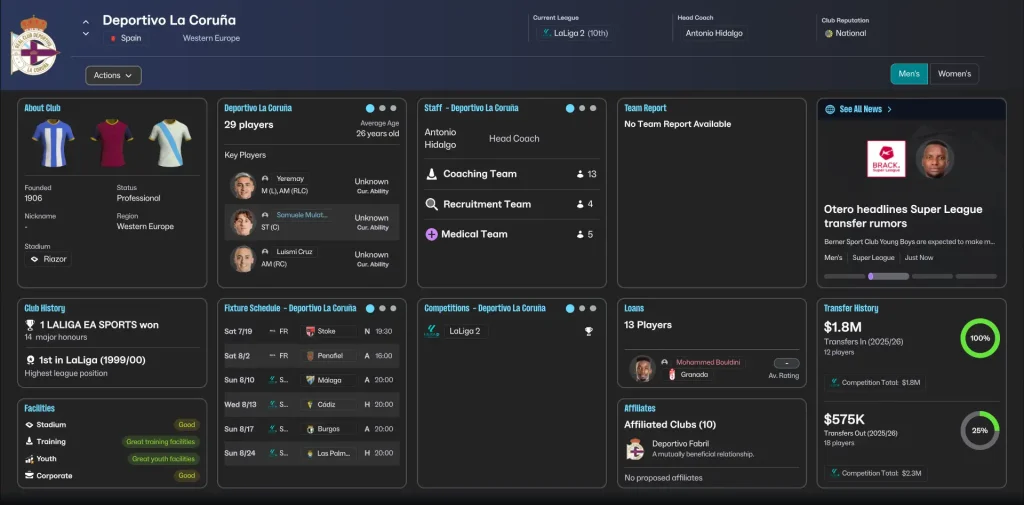Go to previous club with up chevron
This screenshot has height=505, width=1024.
[86, 22]
